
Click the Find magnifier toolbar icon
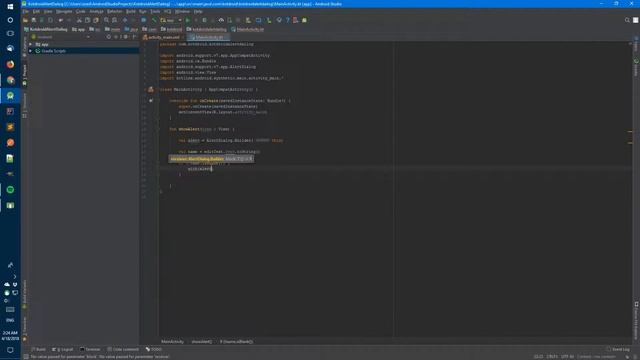click(x=107, y=20)
